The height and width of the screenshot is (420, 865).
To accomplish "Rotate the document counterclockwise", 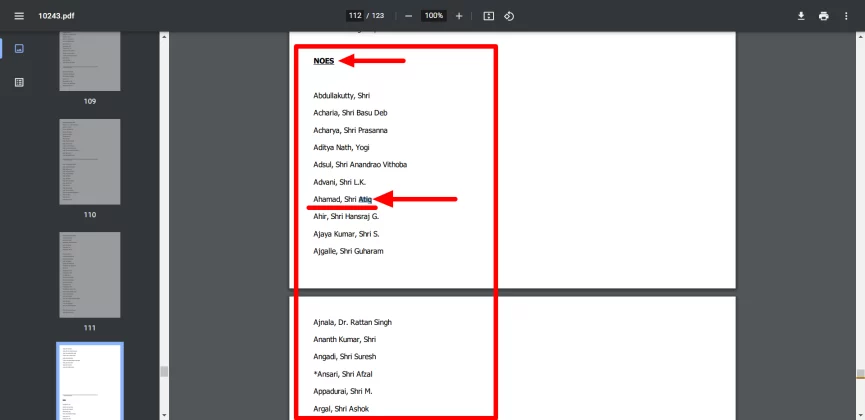I will [x=509, y=16].
